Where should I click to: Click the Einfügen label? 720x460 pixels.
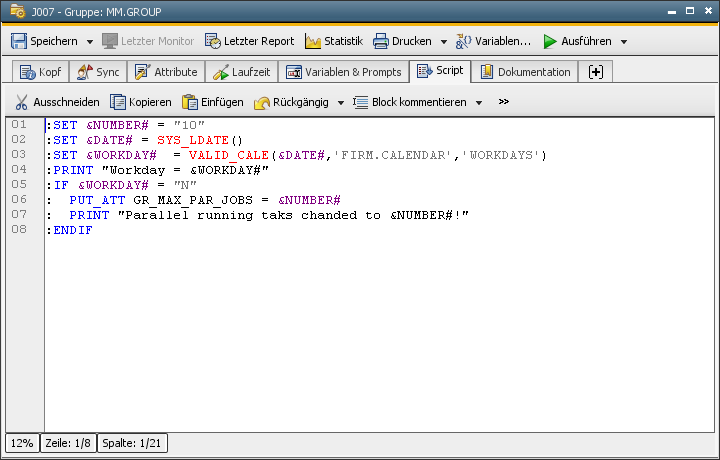(x=222, y=102)
